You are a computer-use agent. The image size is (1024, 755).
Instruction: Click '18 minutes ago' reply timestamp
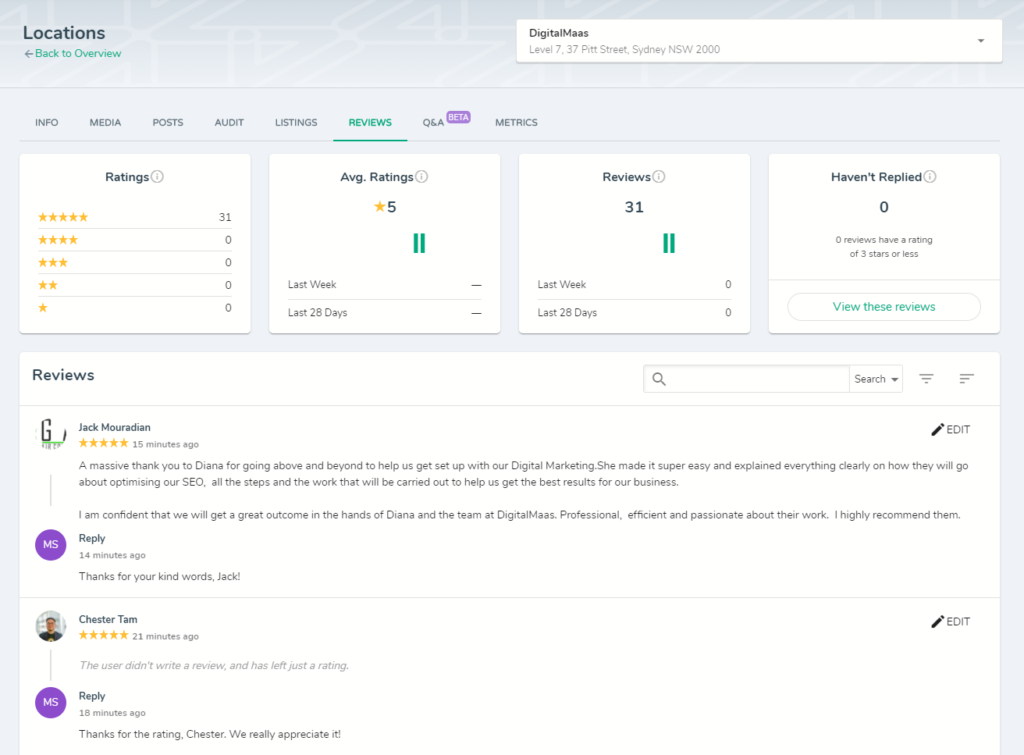[112, 713]
